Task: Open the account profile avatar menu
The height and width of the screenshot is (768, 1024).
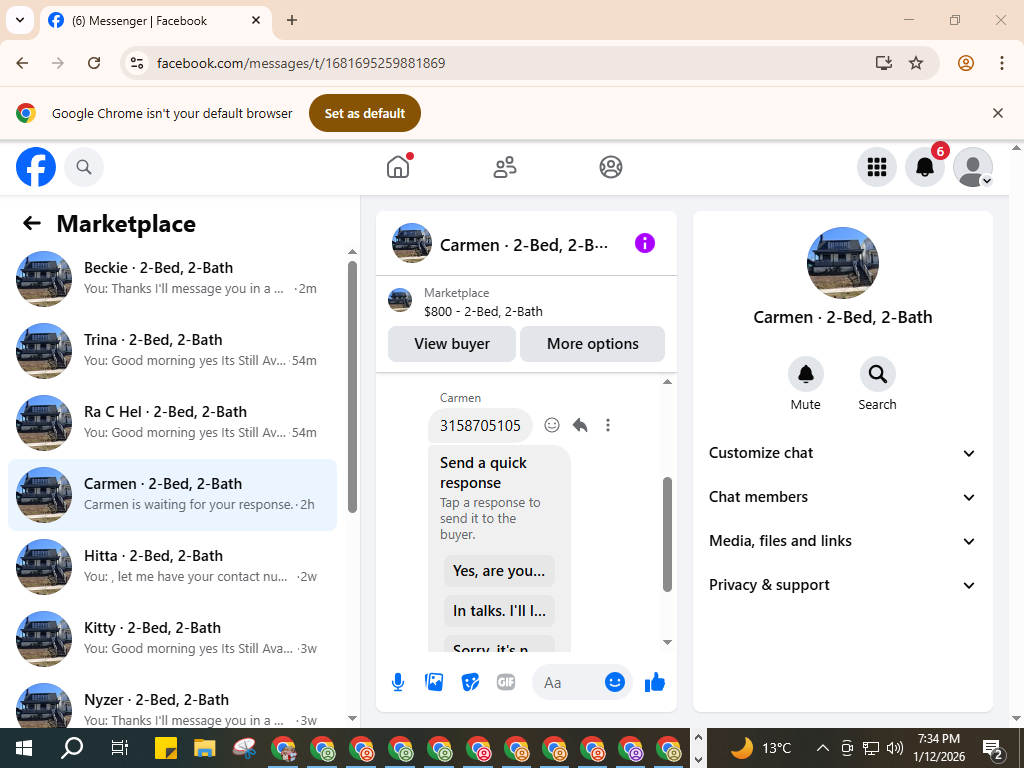Action: pyautogui.click(x=973, y=167)
